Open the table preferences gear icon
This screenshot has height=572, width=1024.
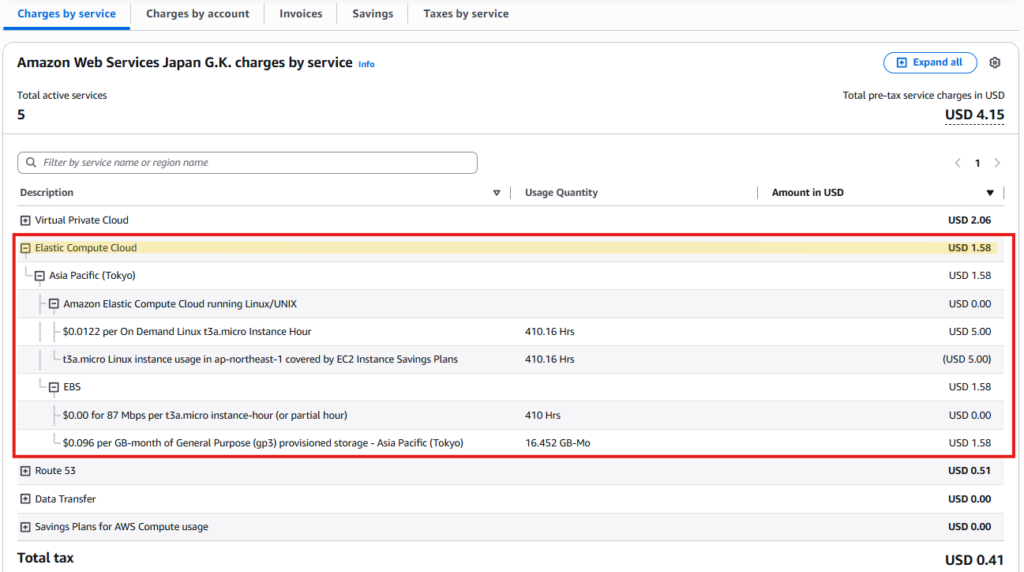994,63
